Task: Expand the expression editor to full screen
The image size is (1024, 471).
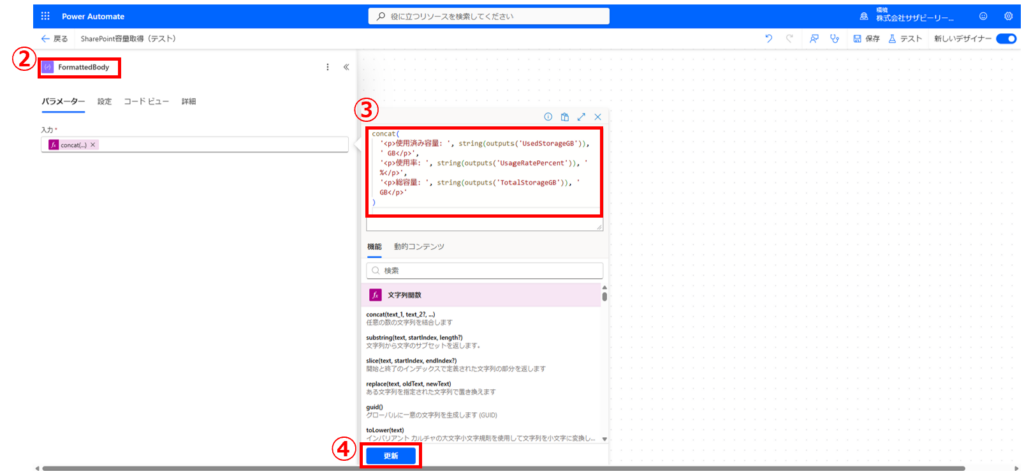Action: click(x=581, y=117)
